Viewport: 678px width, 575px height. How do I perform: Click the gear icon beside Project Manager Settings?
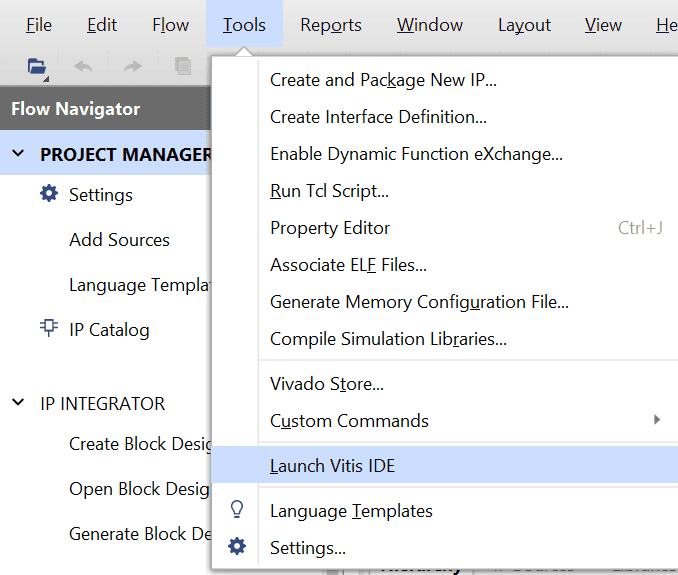48,194
